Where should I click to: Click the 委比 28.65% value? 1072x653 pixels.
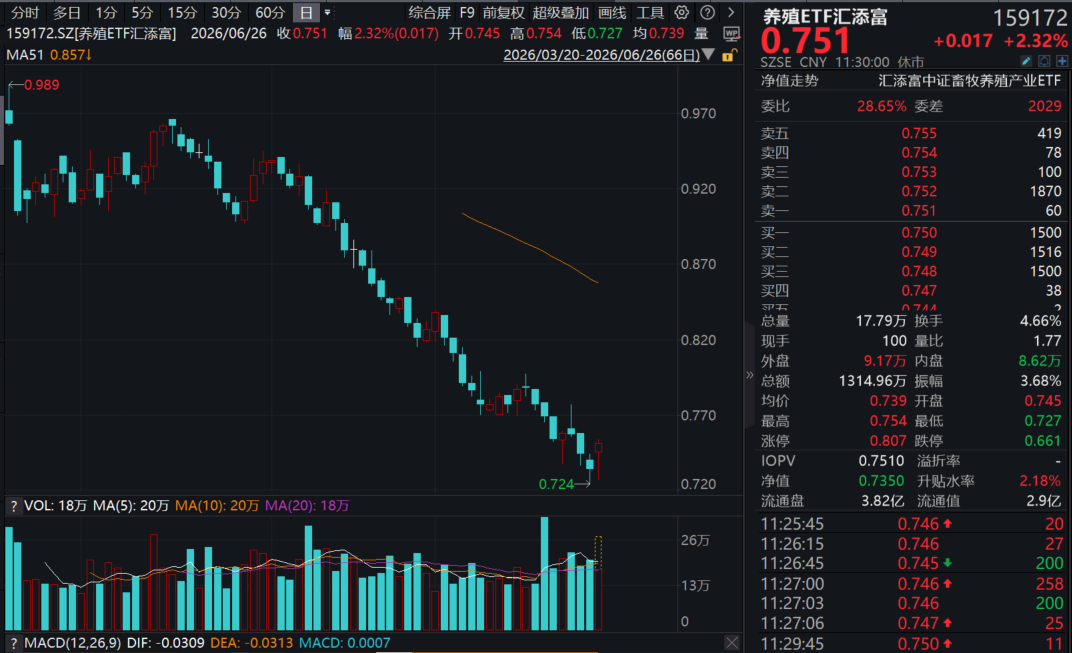(881, 106)
